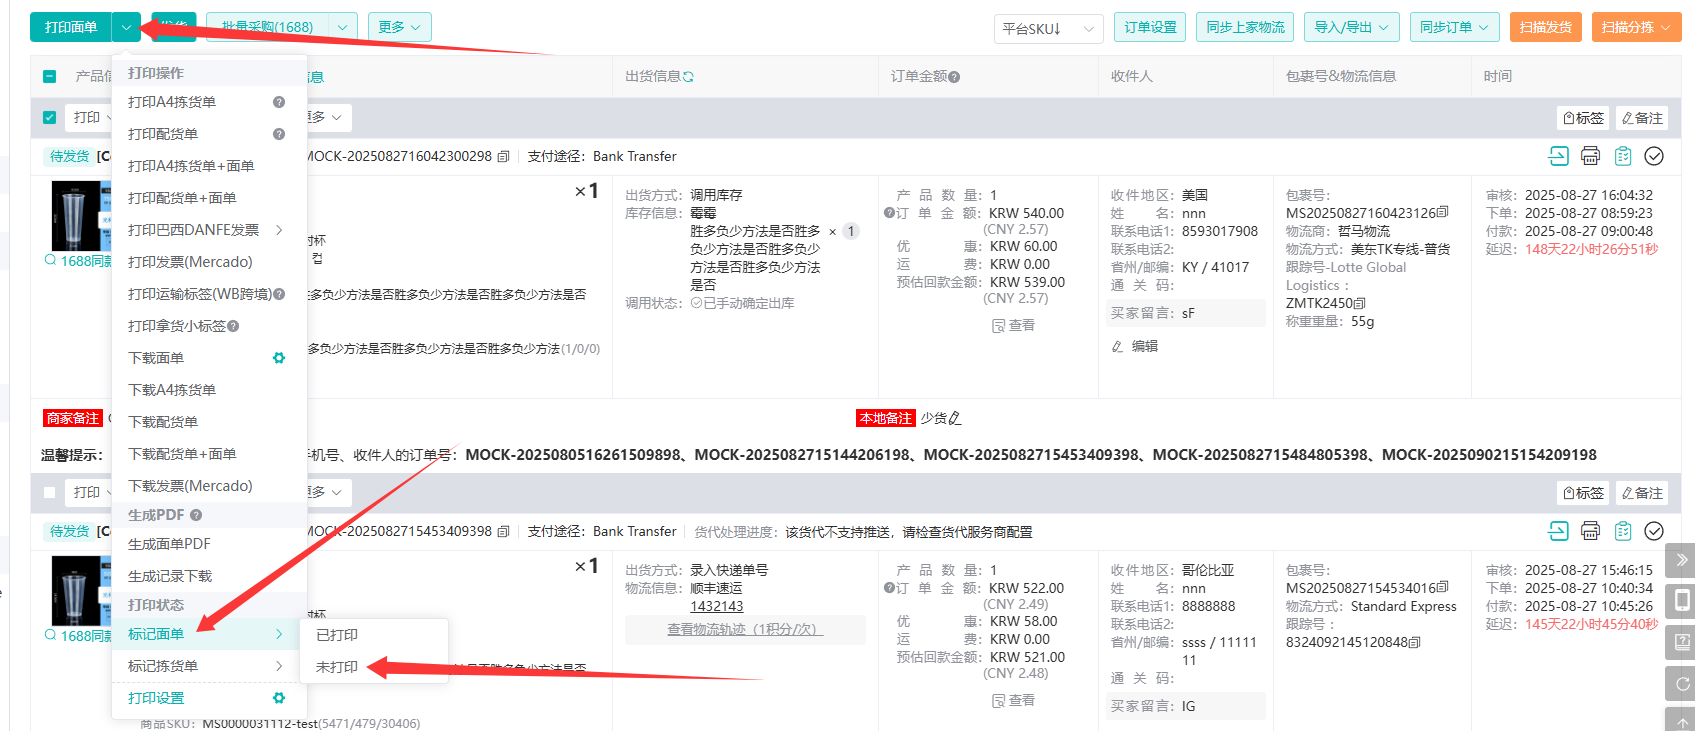Select 打印A4拣货单+面单 from the print menu
The width and height of the screenshot is (1695, 731).
(x=191, y=166)
